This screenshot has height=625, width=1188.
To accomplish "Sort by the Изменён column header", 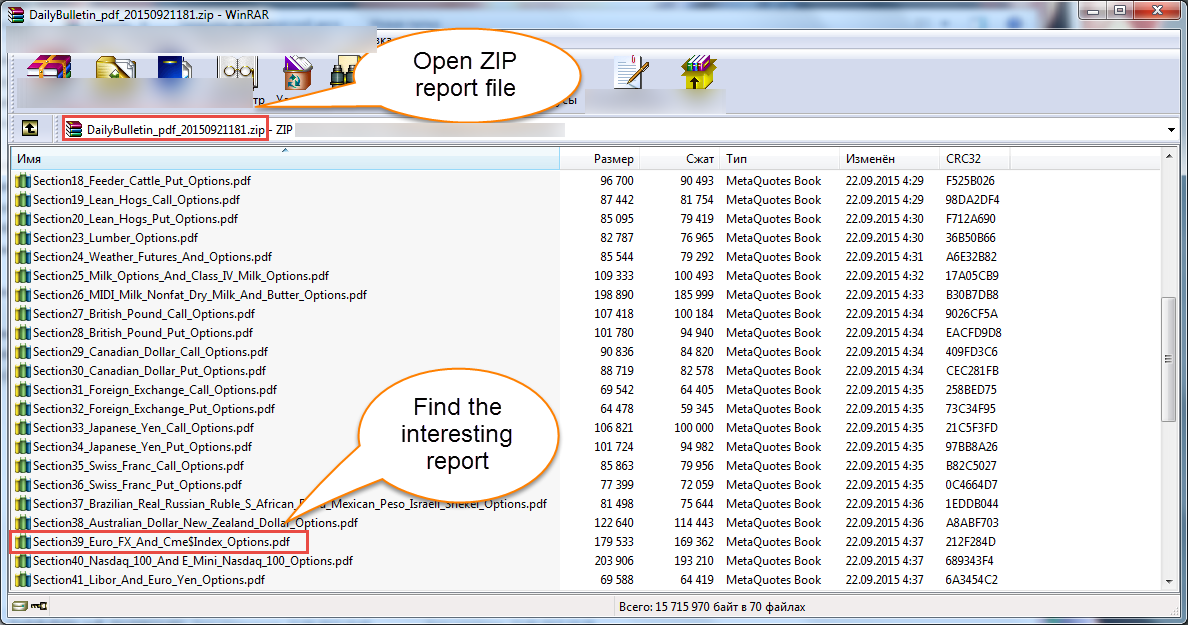I will (889, 158).
